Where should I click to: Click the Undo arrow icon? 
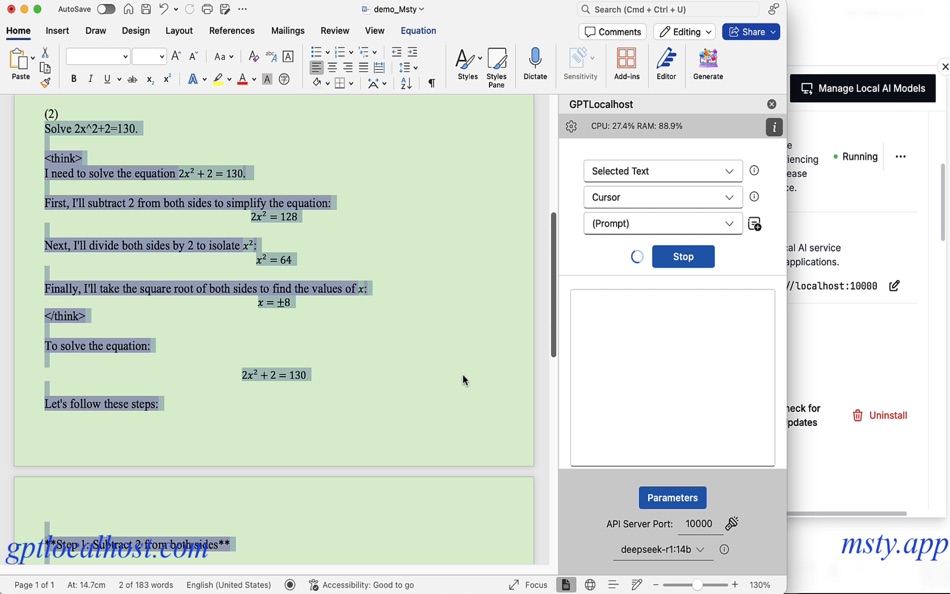(164, 9)
